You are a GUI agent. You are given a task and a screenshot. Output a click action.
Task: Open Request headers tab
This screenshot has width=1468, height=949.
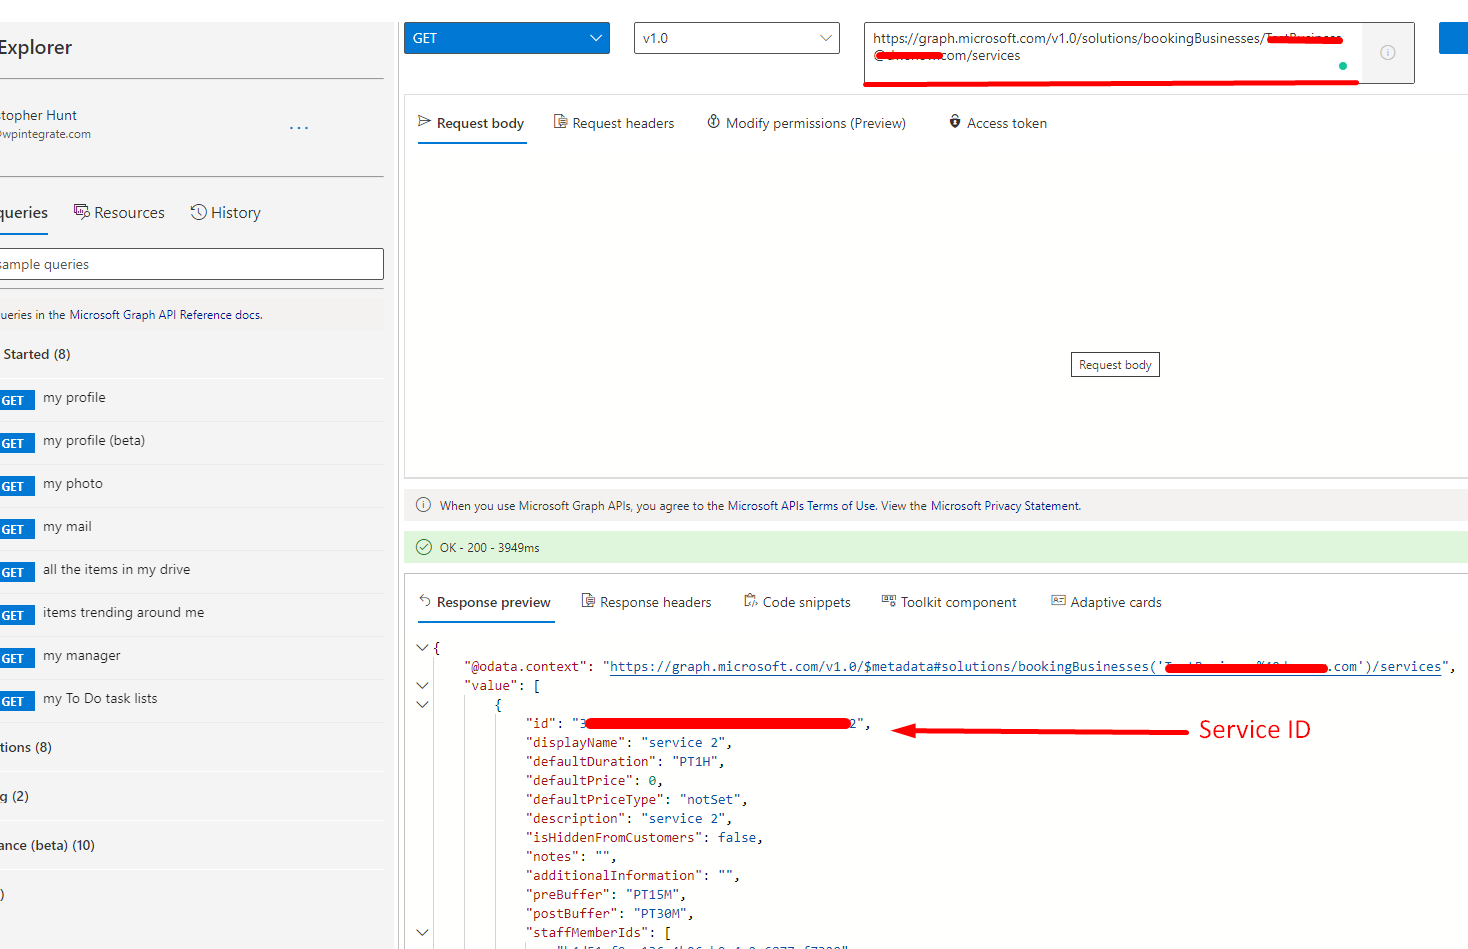[614, 123]
